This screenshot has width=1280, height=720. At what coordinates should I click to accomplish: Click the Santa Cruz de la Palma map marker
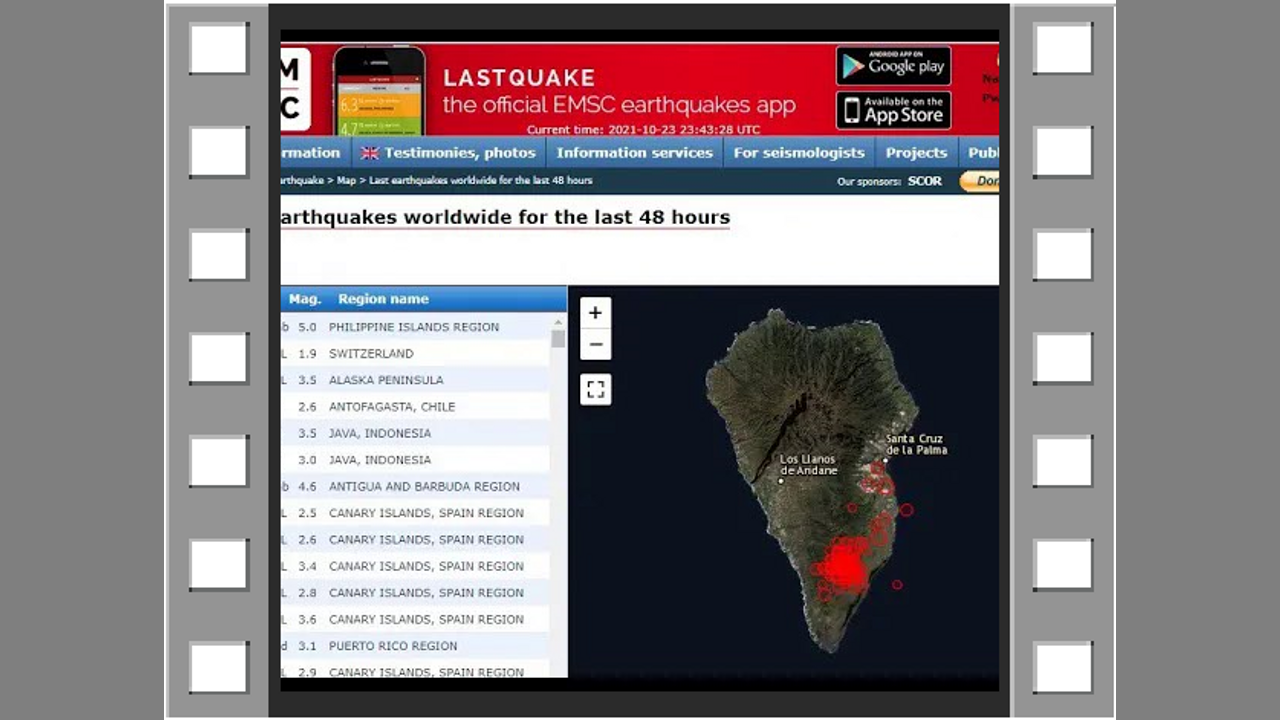click(885, 460)
